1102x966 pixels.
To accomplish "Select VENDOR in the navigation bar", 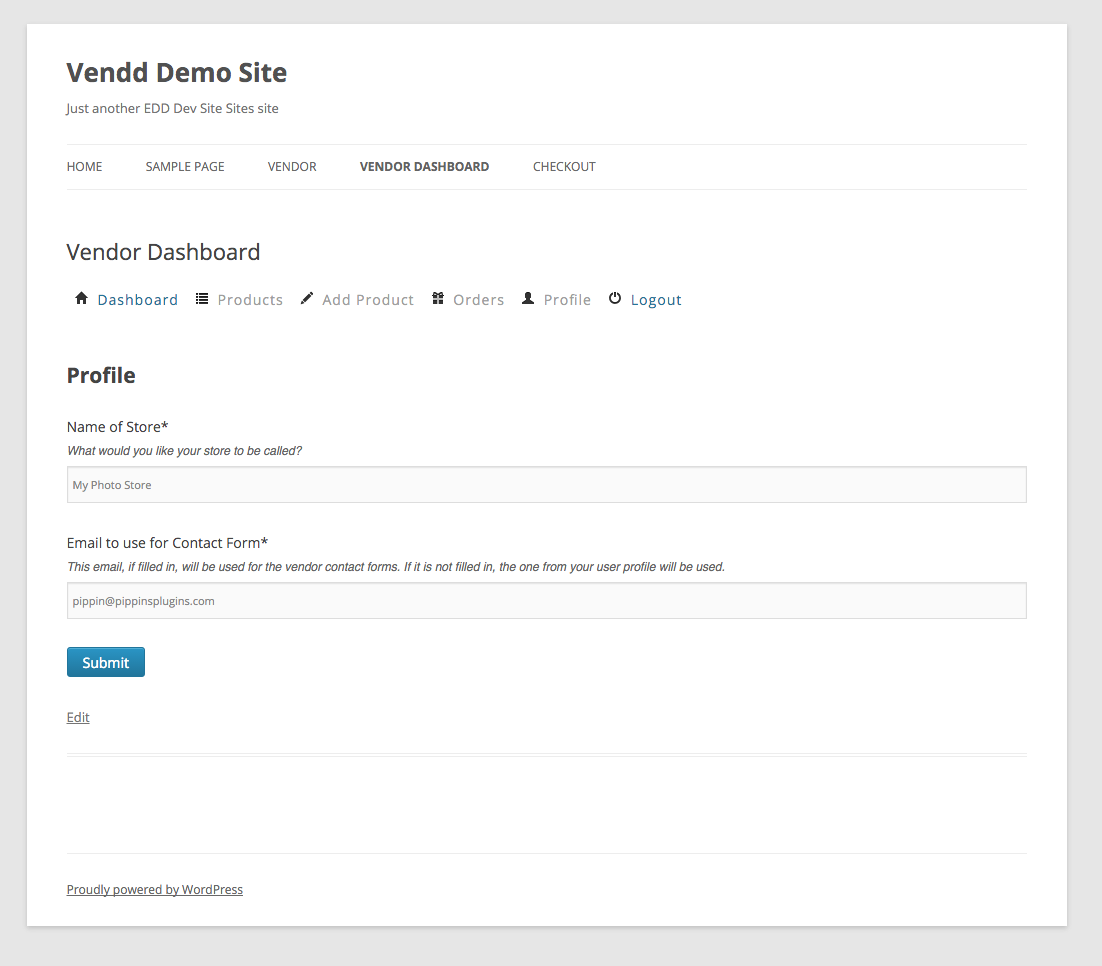I will [292, 167].
